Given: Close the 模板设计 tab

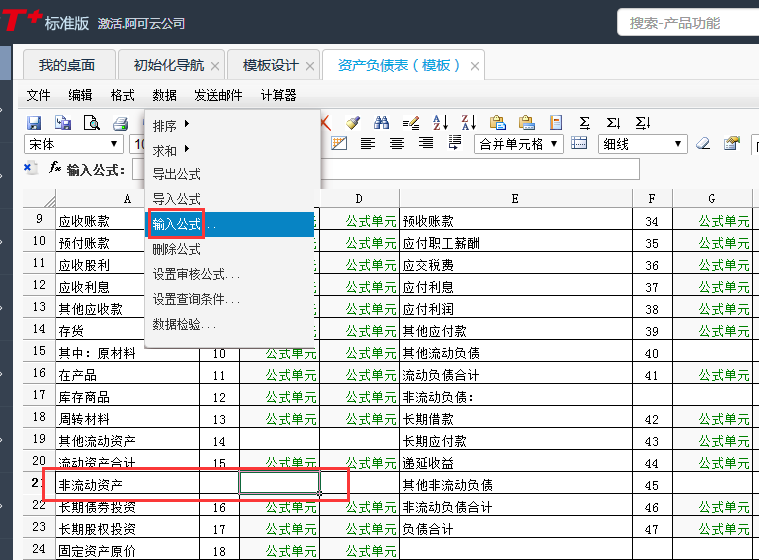Looking at the screenshot, I should coord(310,66).
